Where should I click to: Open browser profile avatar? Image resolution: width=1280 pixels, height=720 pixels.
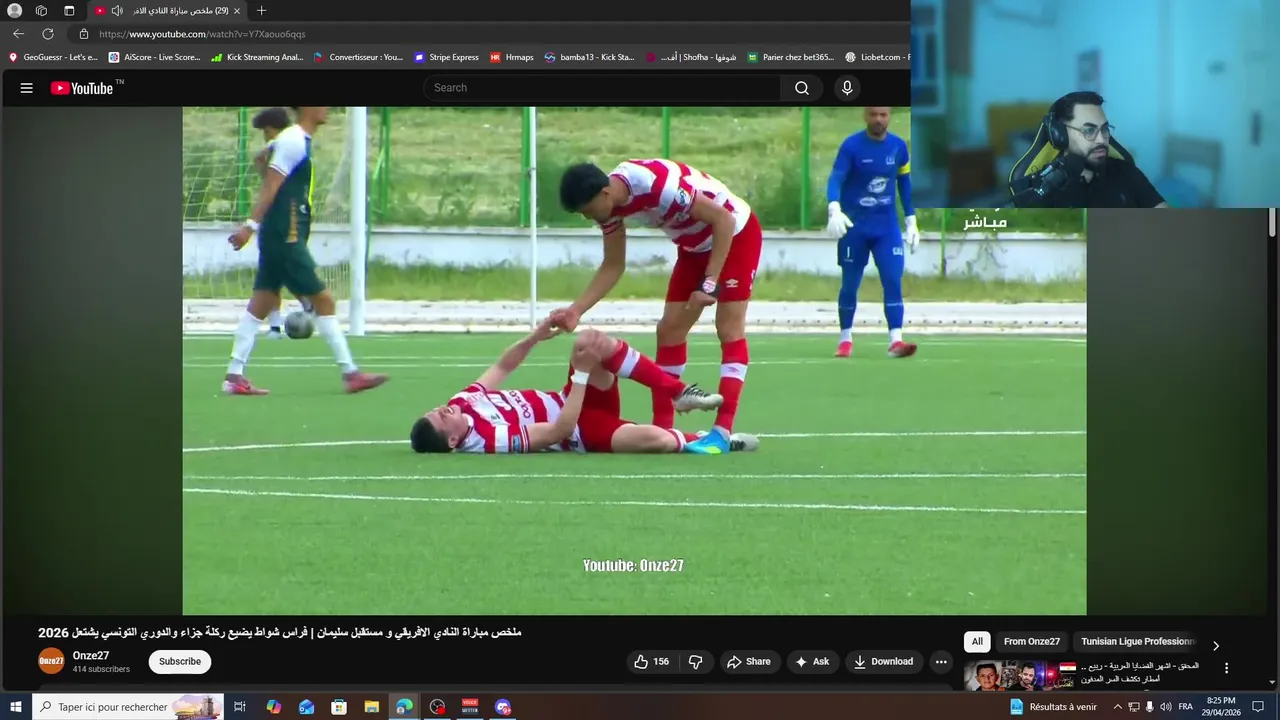click(14, 11)
